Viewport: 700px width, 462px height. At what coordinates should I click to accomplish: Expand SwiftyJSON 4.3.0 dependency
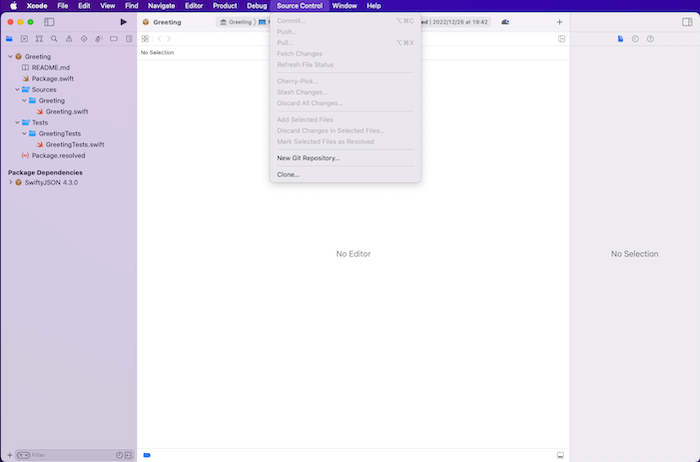coord(10,183)
